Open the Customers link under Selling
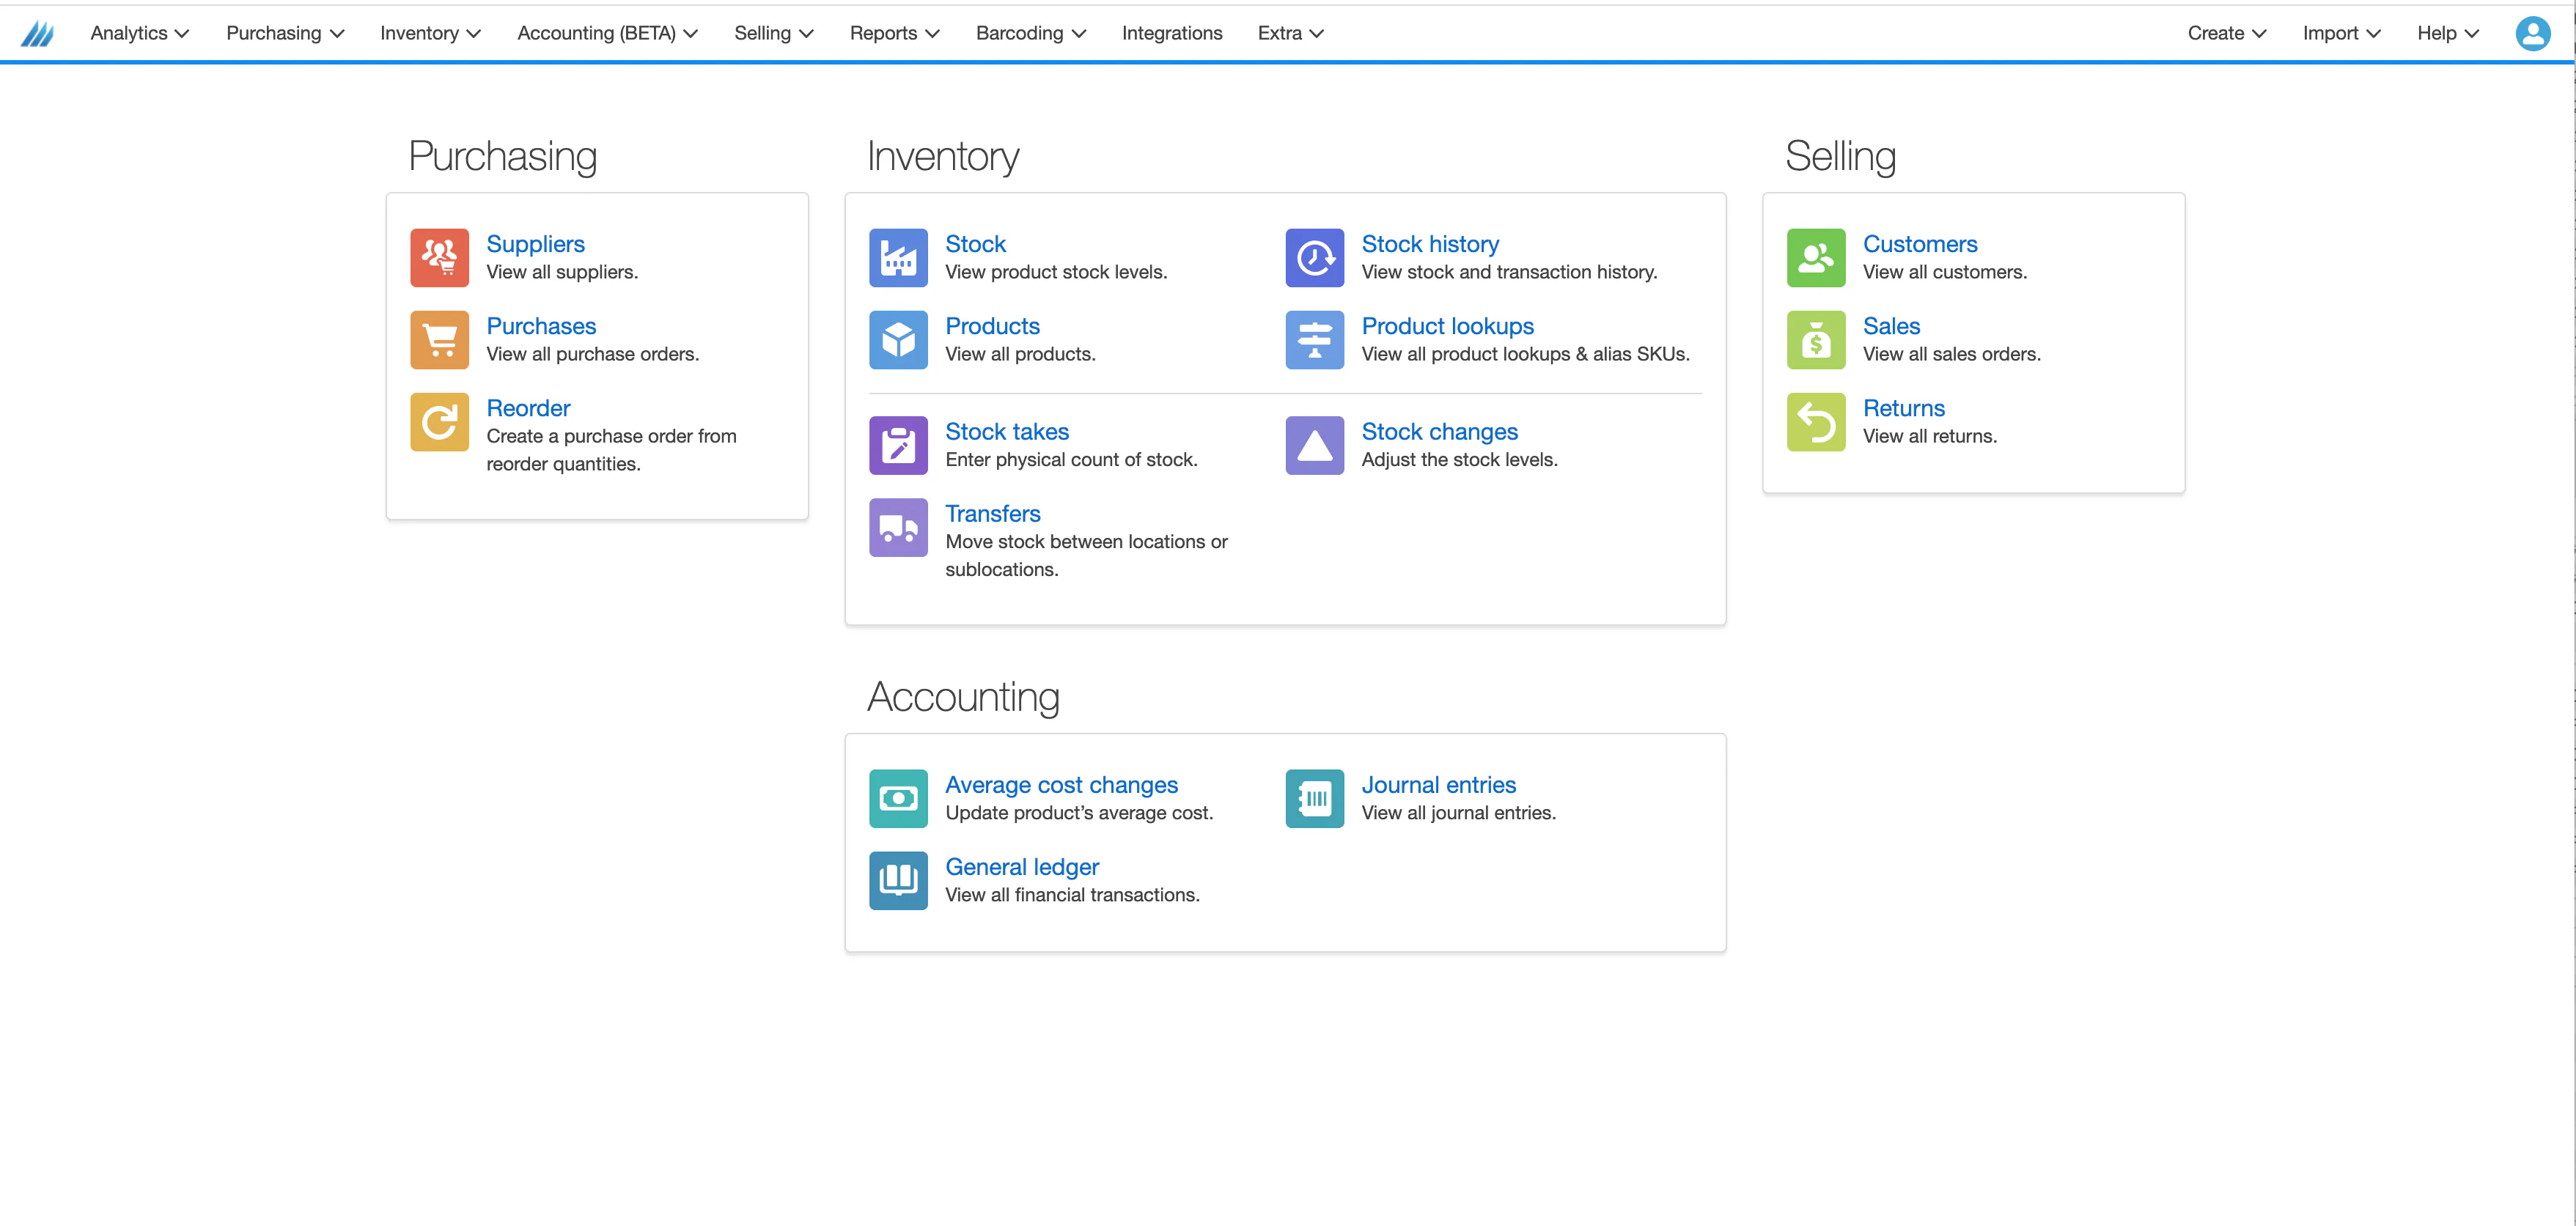2576x1226 pixels. click(1920, 243)
